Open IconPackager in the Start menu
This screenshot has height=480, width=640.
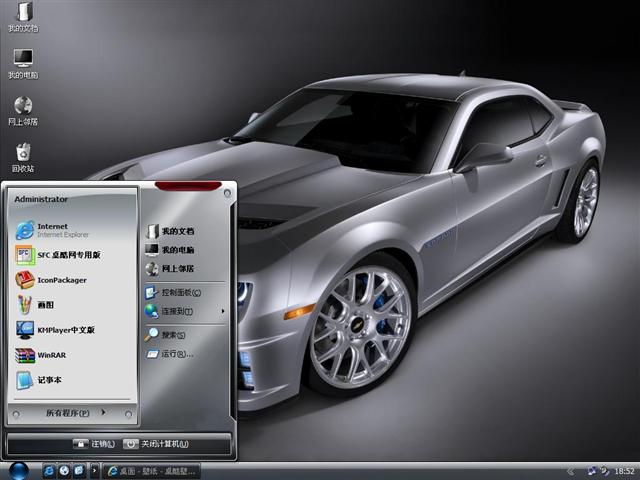pyautogui.click(x=60, y=280)
